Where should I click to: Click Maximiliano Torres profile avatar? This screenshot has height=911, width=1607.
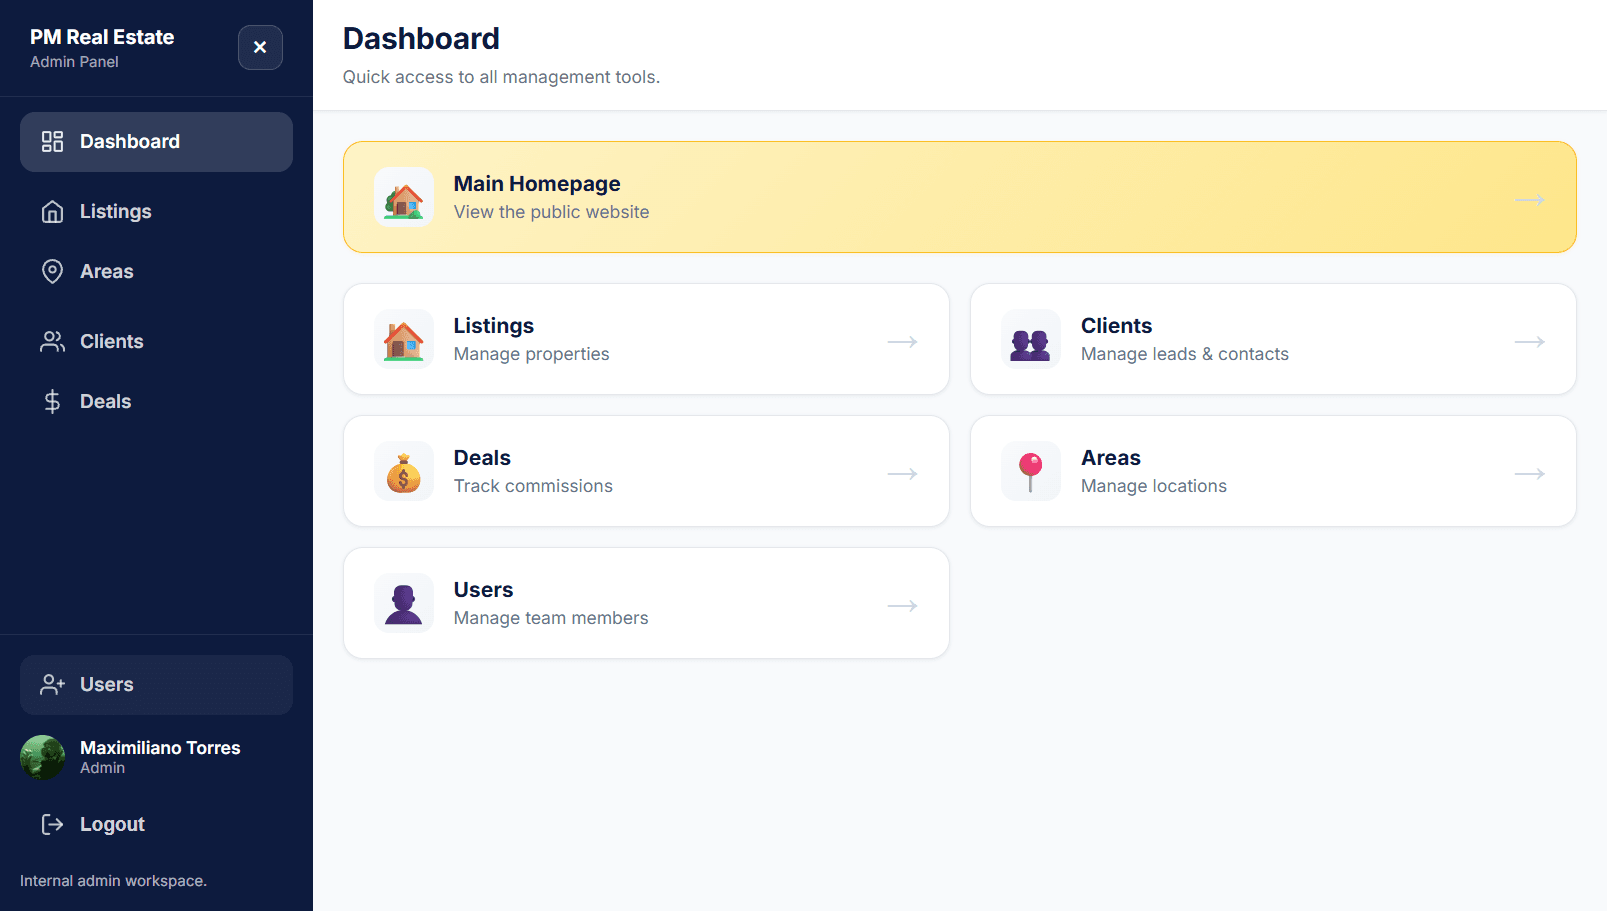tap(43, 758)
